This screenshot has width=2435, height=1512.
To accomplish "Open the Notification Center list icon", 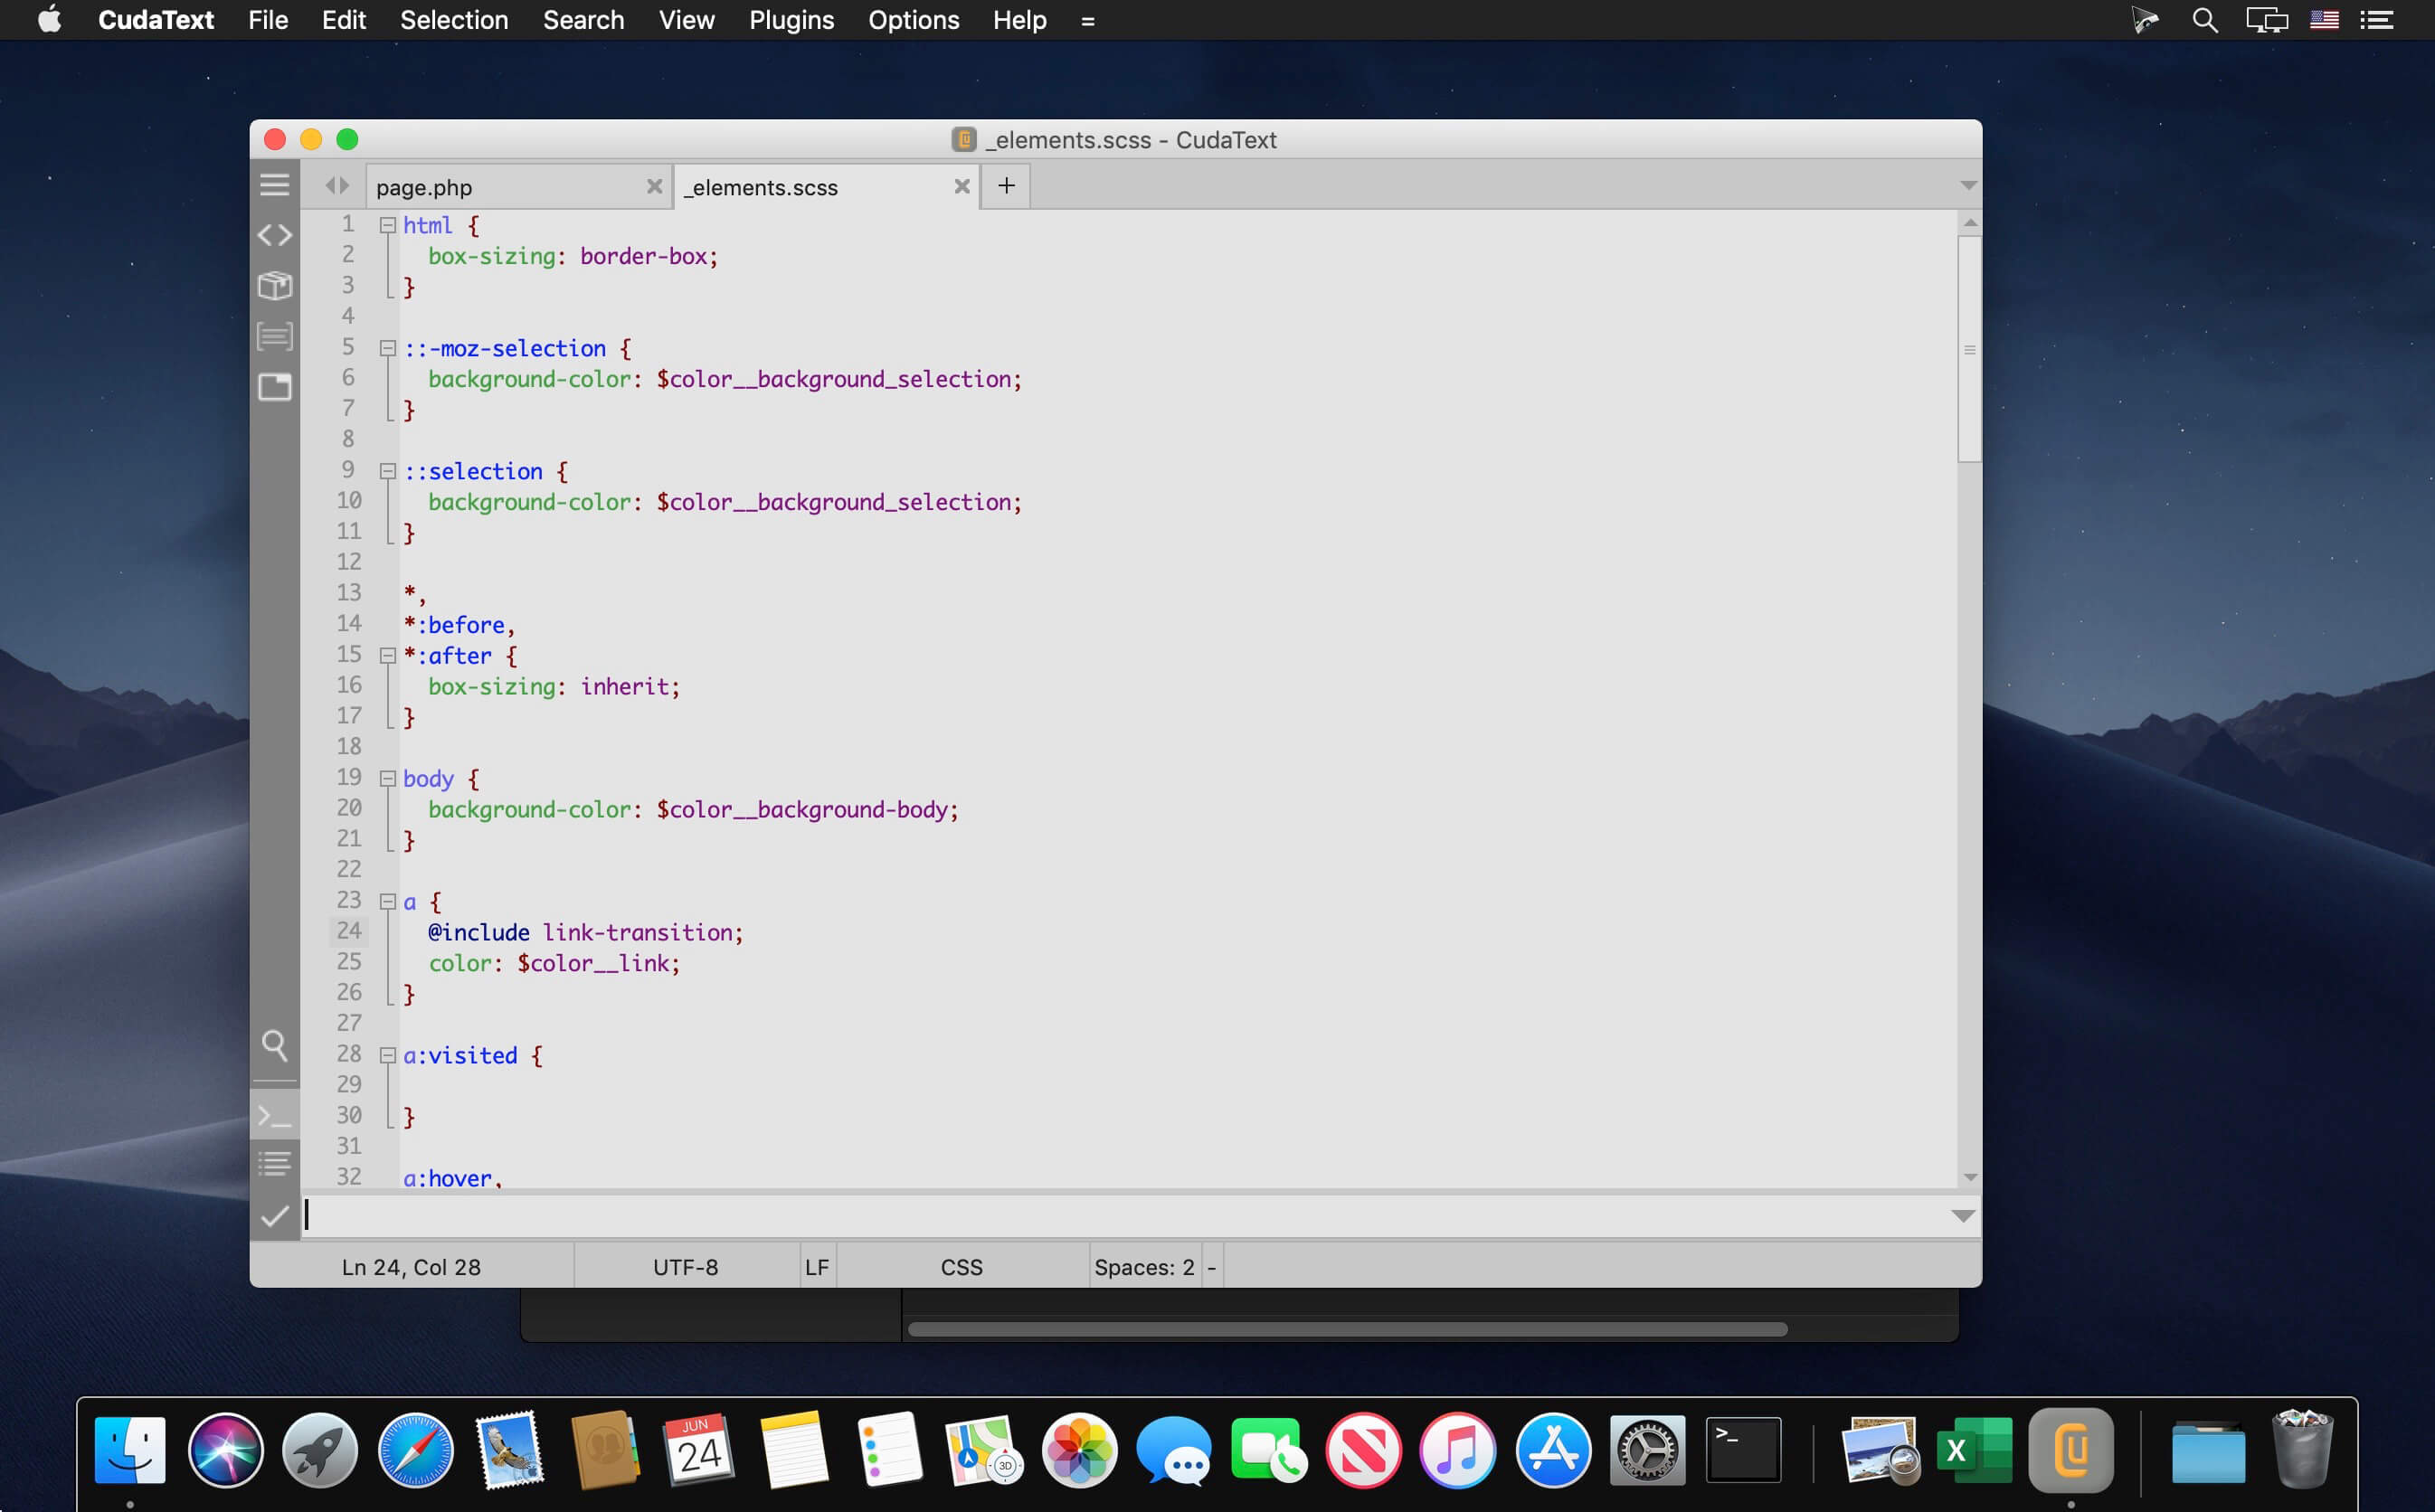I will [x=2377, y=20].
